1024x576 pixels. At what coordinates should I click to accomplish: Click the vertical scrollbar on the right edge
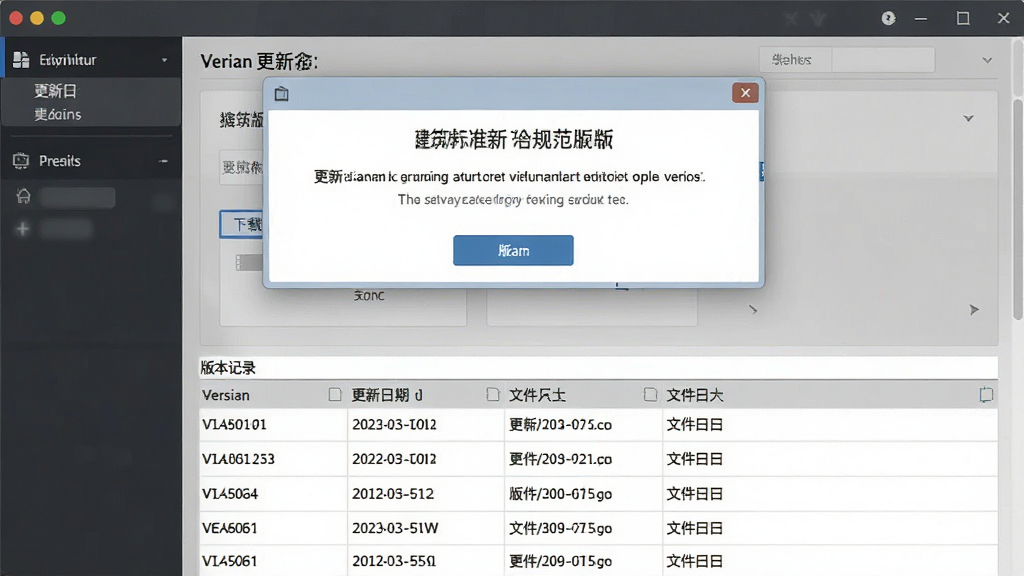pos(1017,209)
